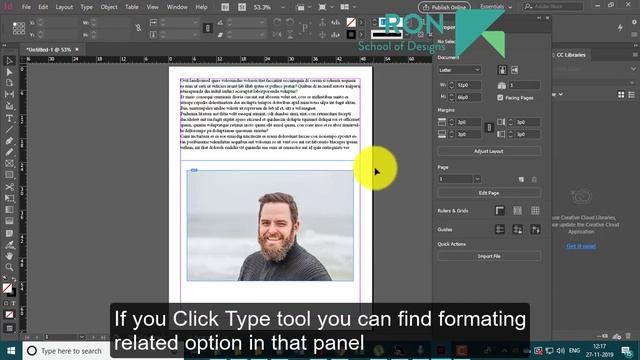Viewport: 640px width, 360px height.
Task: Click create new page icon in Properties
Action: (521, 179)
